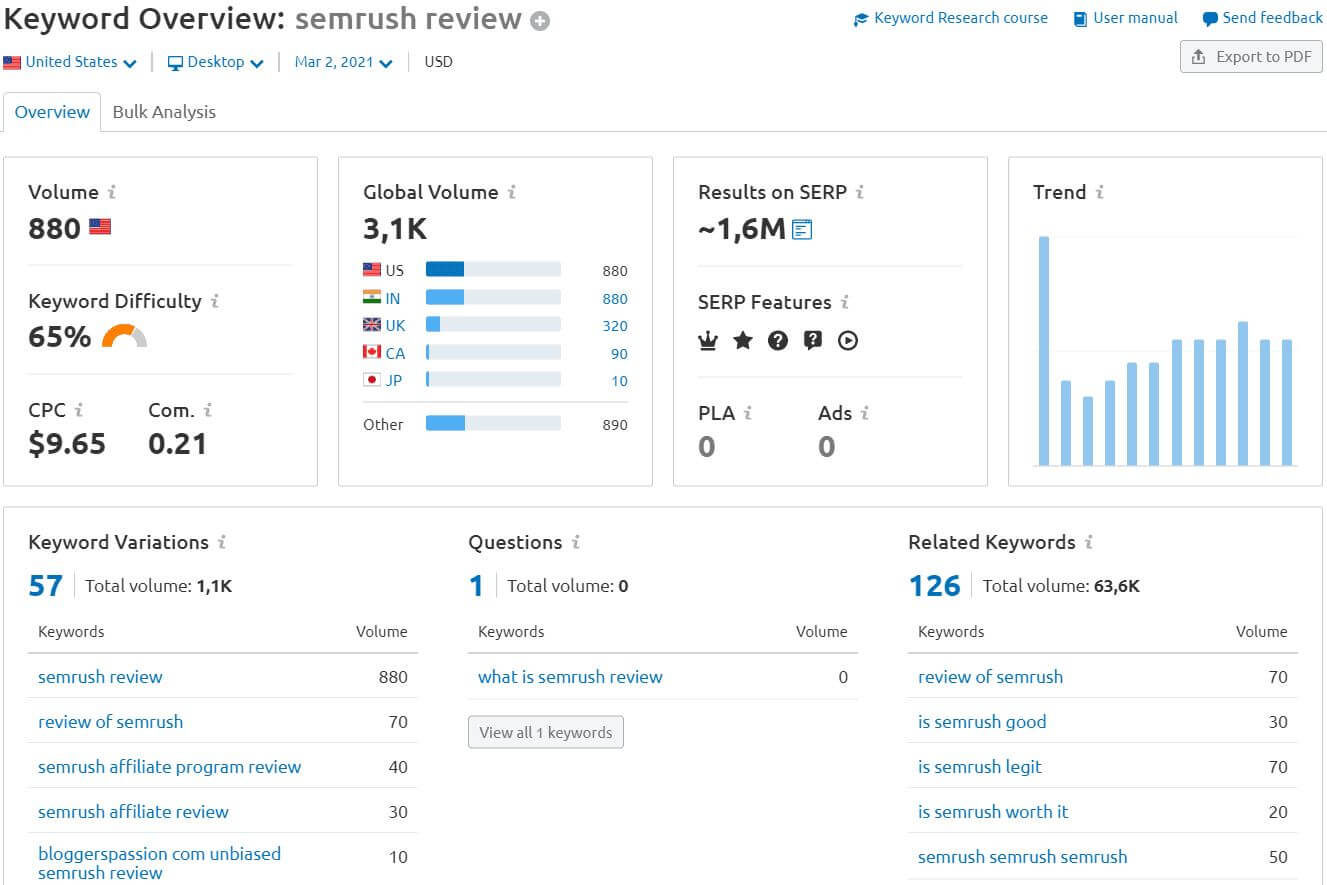Viewport: 1327px width, 885px height.
Task: Open the Mar 2, 2021 date dropdown
Action: click(344, 62)
